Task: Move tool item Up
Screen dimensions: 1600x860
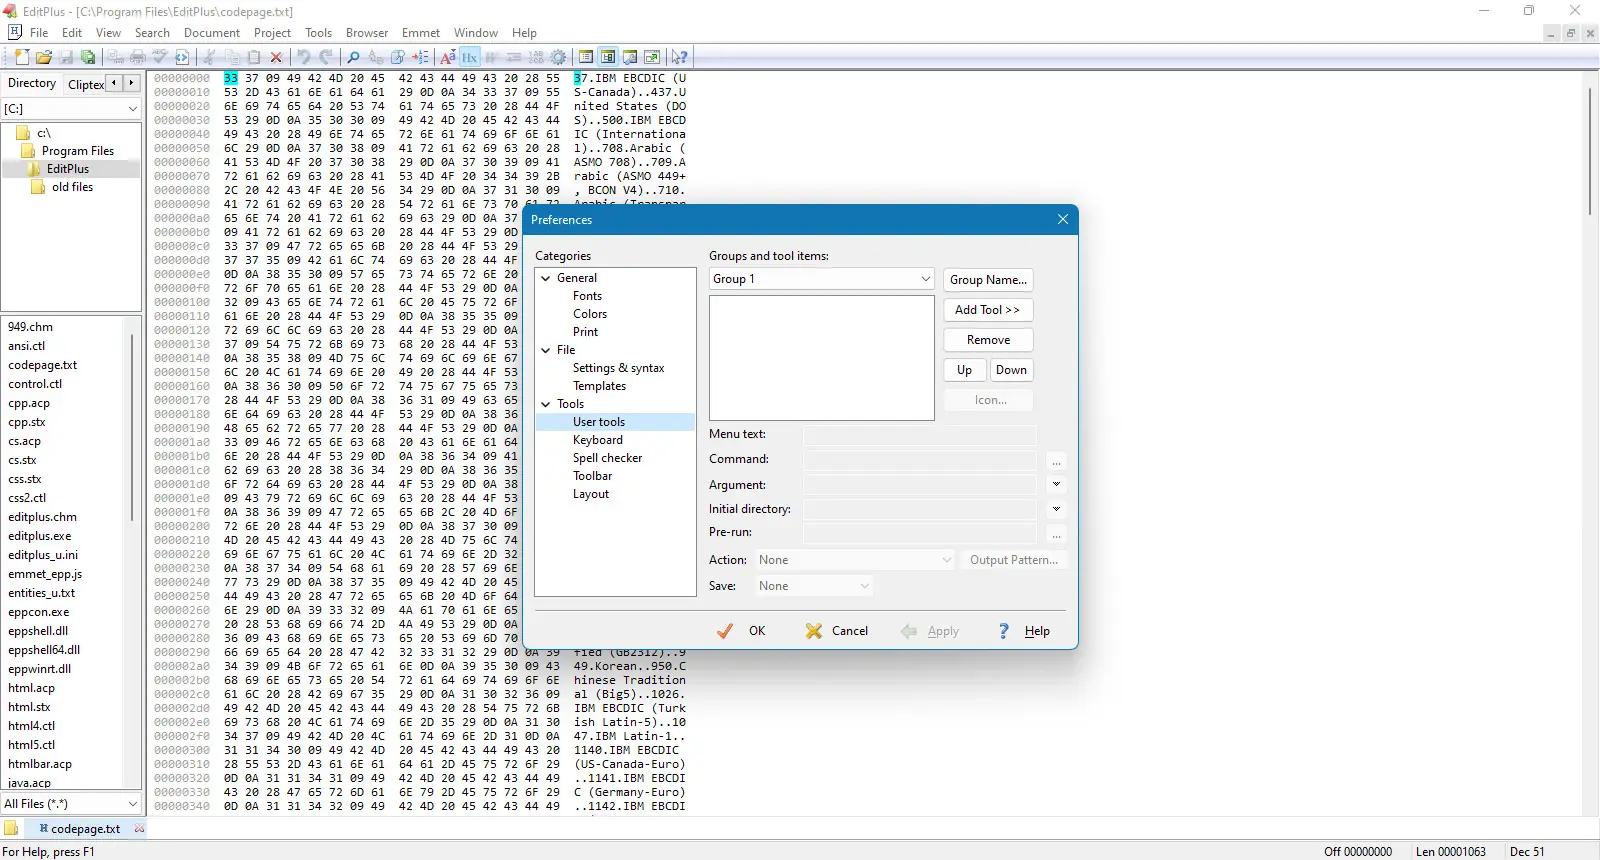Action: pos(964,370)
